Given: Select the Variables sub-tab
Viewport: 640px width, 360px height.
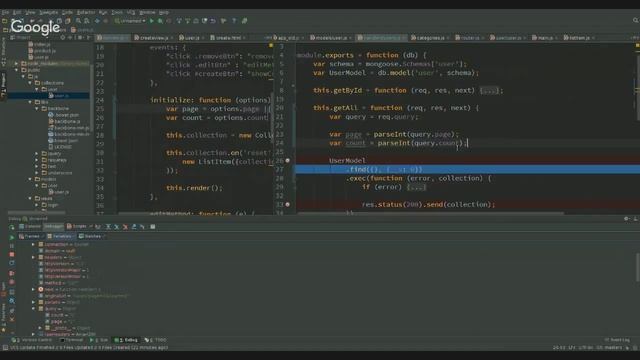Looking at the screenshot, I should 60,236.
